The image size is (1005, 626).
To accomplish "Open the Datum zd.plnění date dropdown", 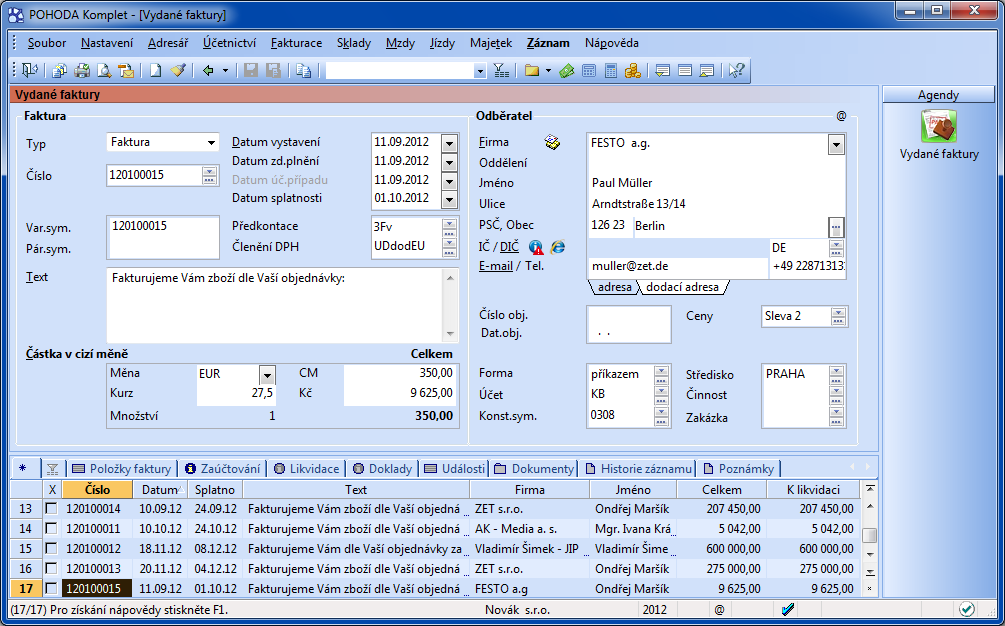I will (450, 161).
